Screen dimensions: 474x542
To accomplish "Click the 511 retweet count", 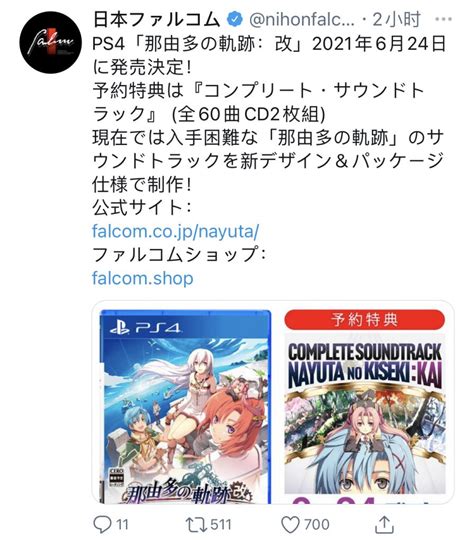I will [221, 525].
